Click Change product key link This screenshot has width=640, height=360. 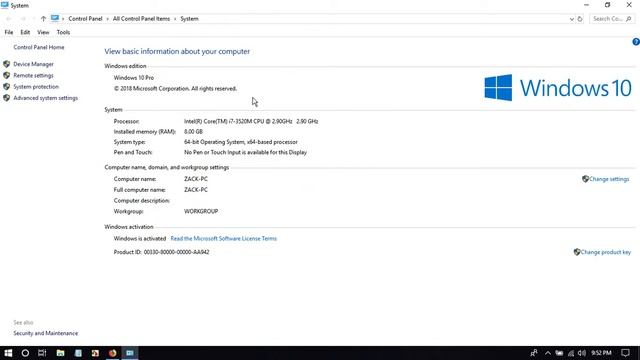pyautogui.click(x=606, y=252)
